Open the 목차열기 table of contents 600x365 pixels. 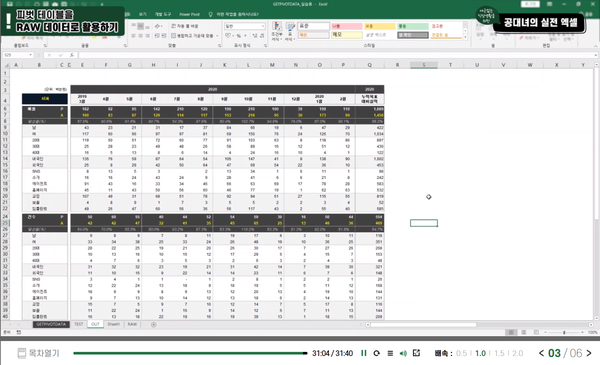[x=39, y=353]
